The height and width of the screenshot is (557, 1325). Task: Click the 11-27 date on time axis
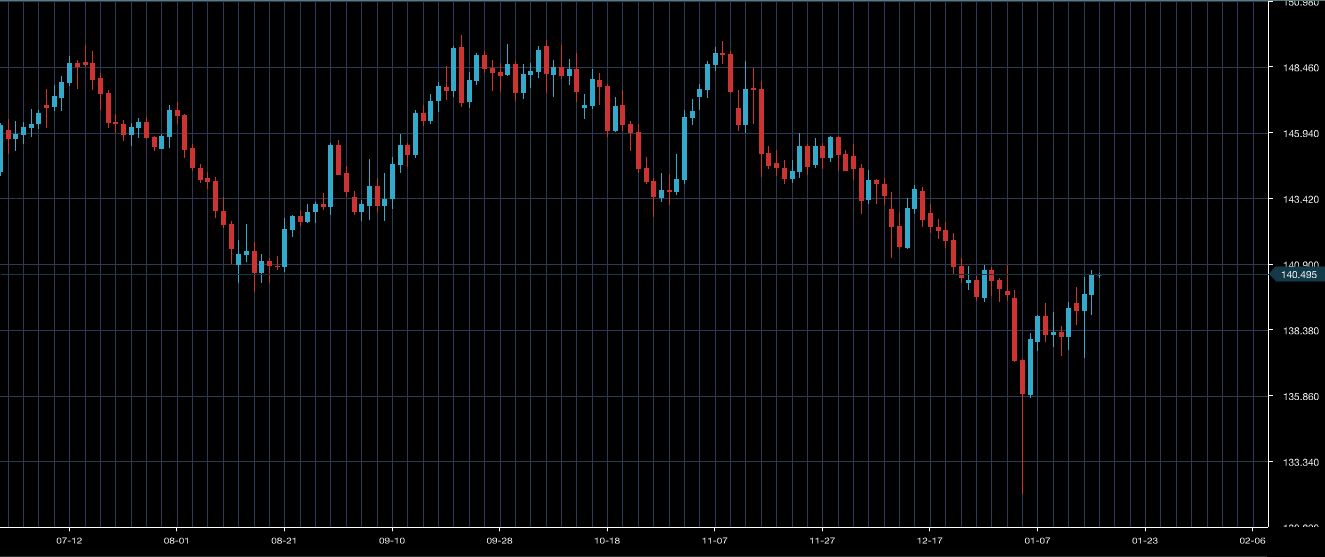coord(822,539)
